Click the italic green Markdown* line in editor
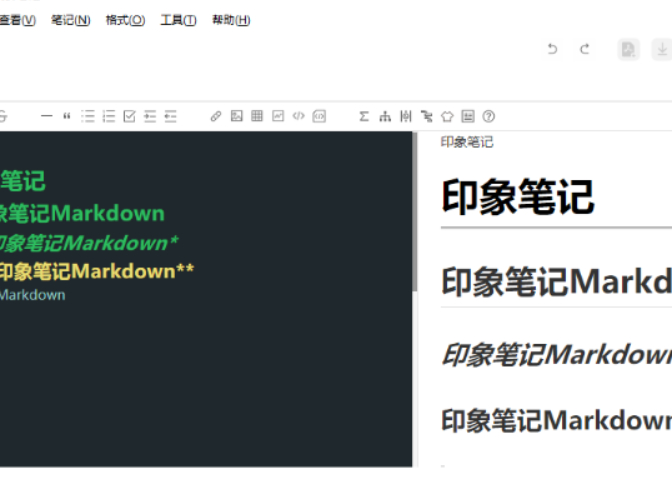Viewport: 672px width, 504px height. [x=89, y=243]
